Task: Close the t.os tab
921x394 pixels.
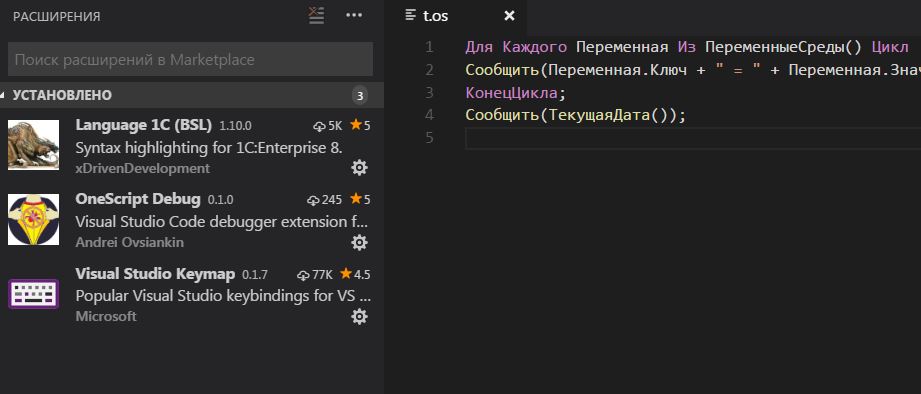Action: coord(509,16)
